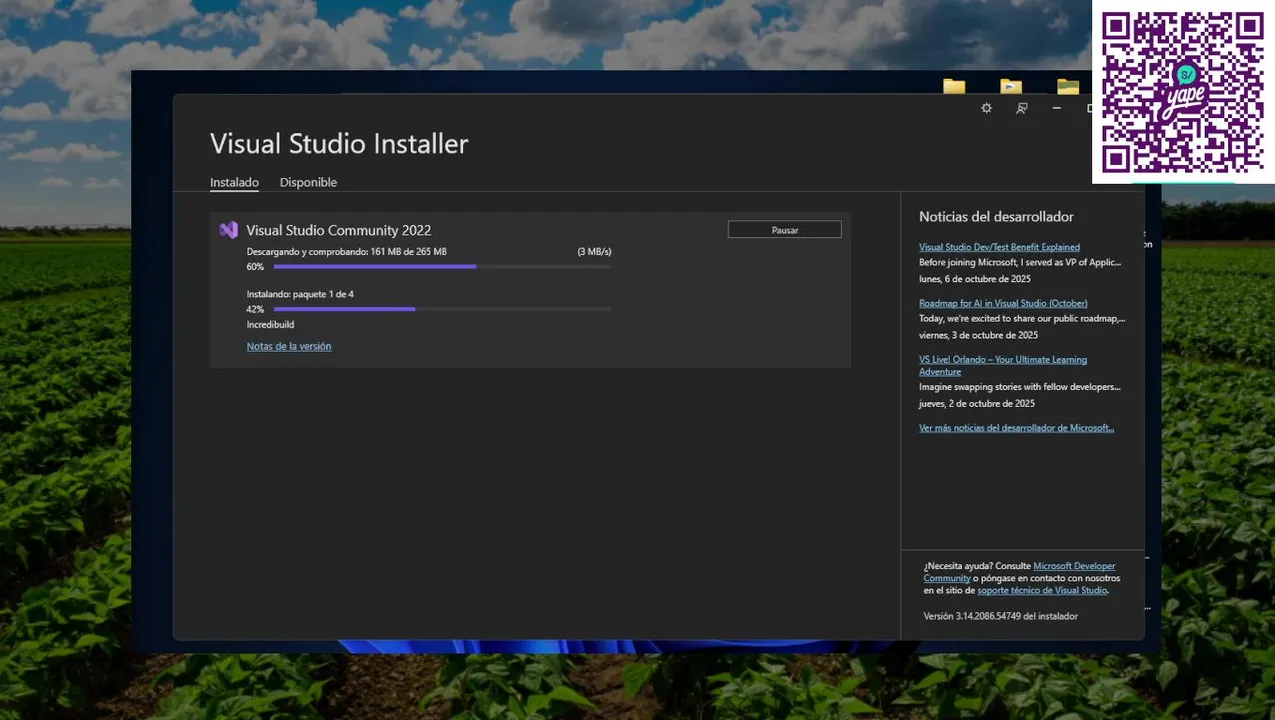Click the 'Noticias del desarrollador' heading
The image size is (1275, 720).
996,217
